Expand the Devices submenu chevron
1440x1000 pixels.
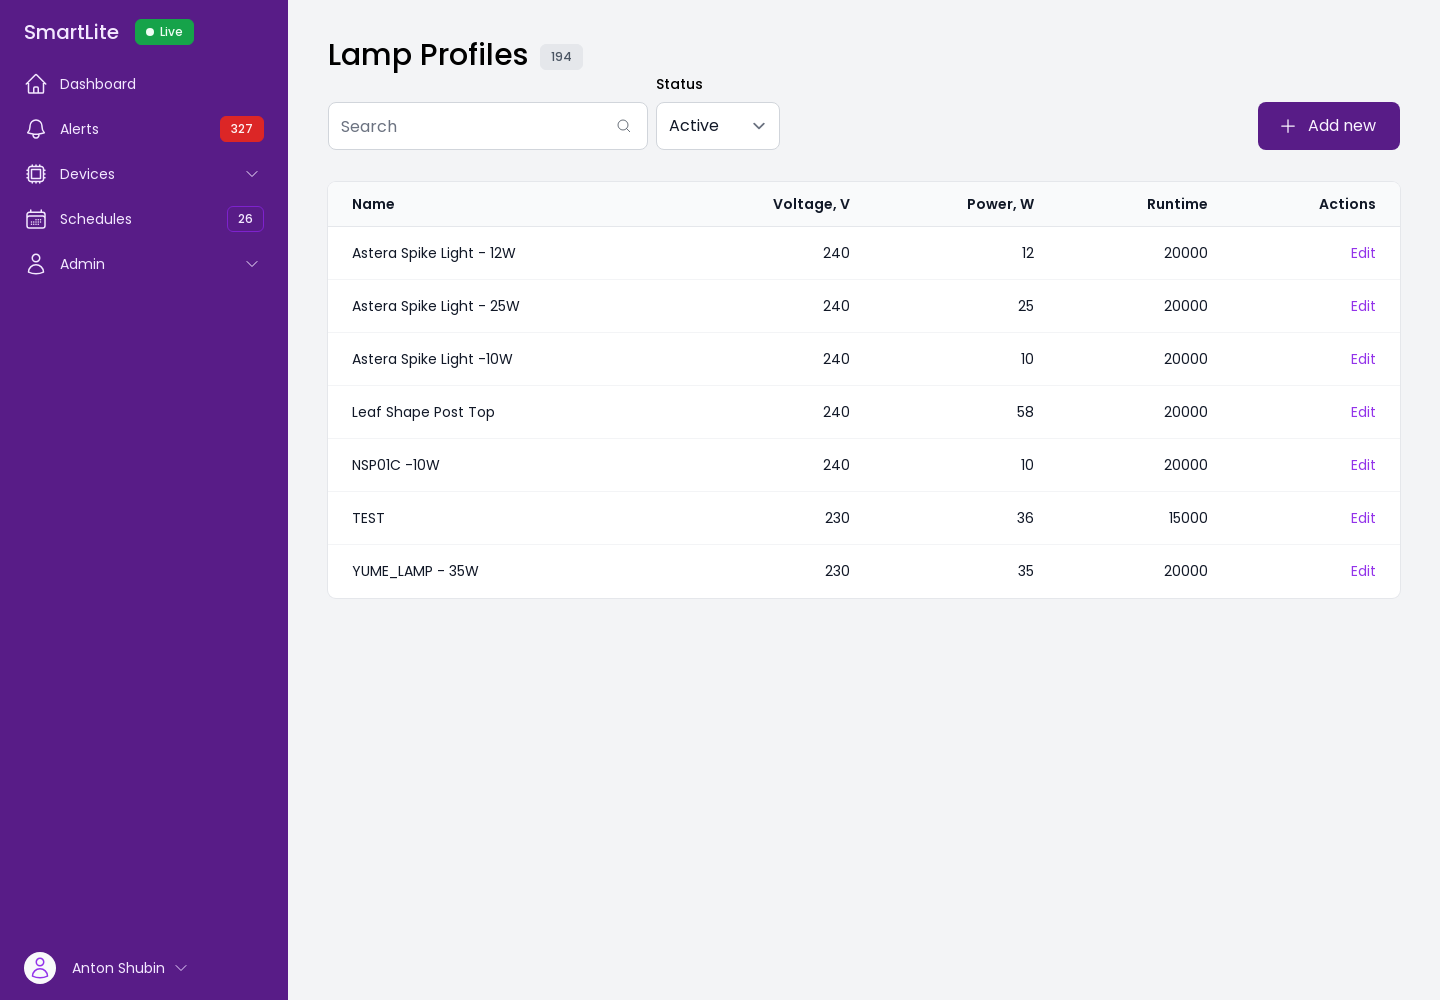252,174
